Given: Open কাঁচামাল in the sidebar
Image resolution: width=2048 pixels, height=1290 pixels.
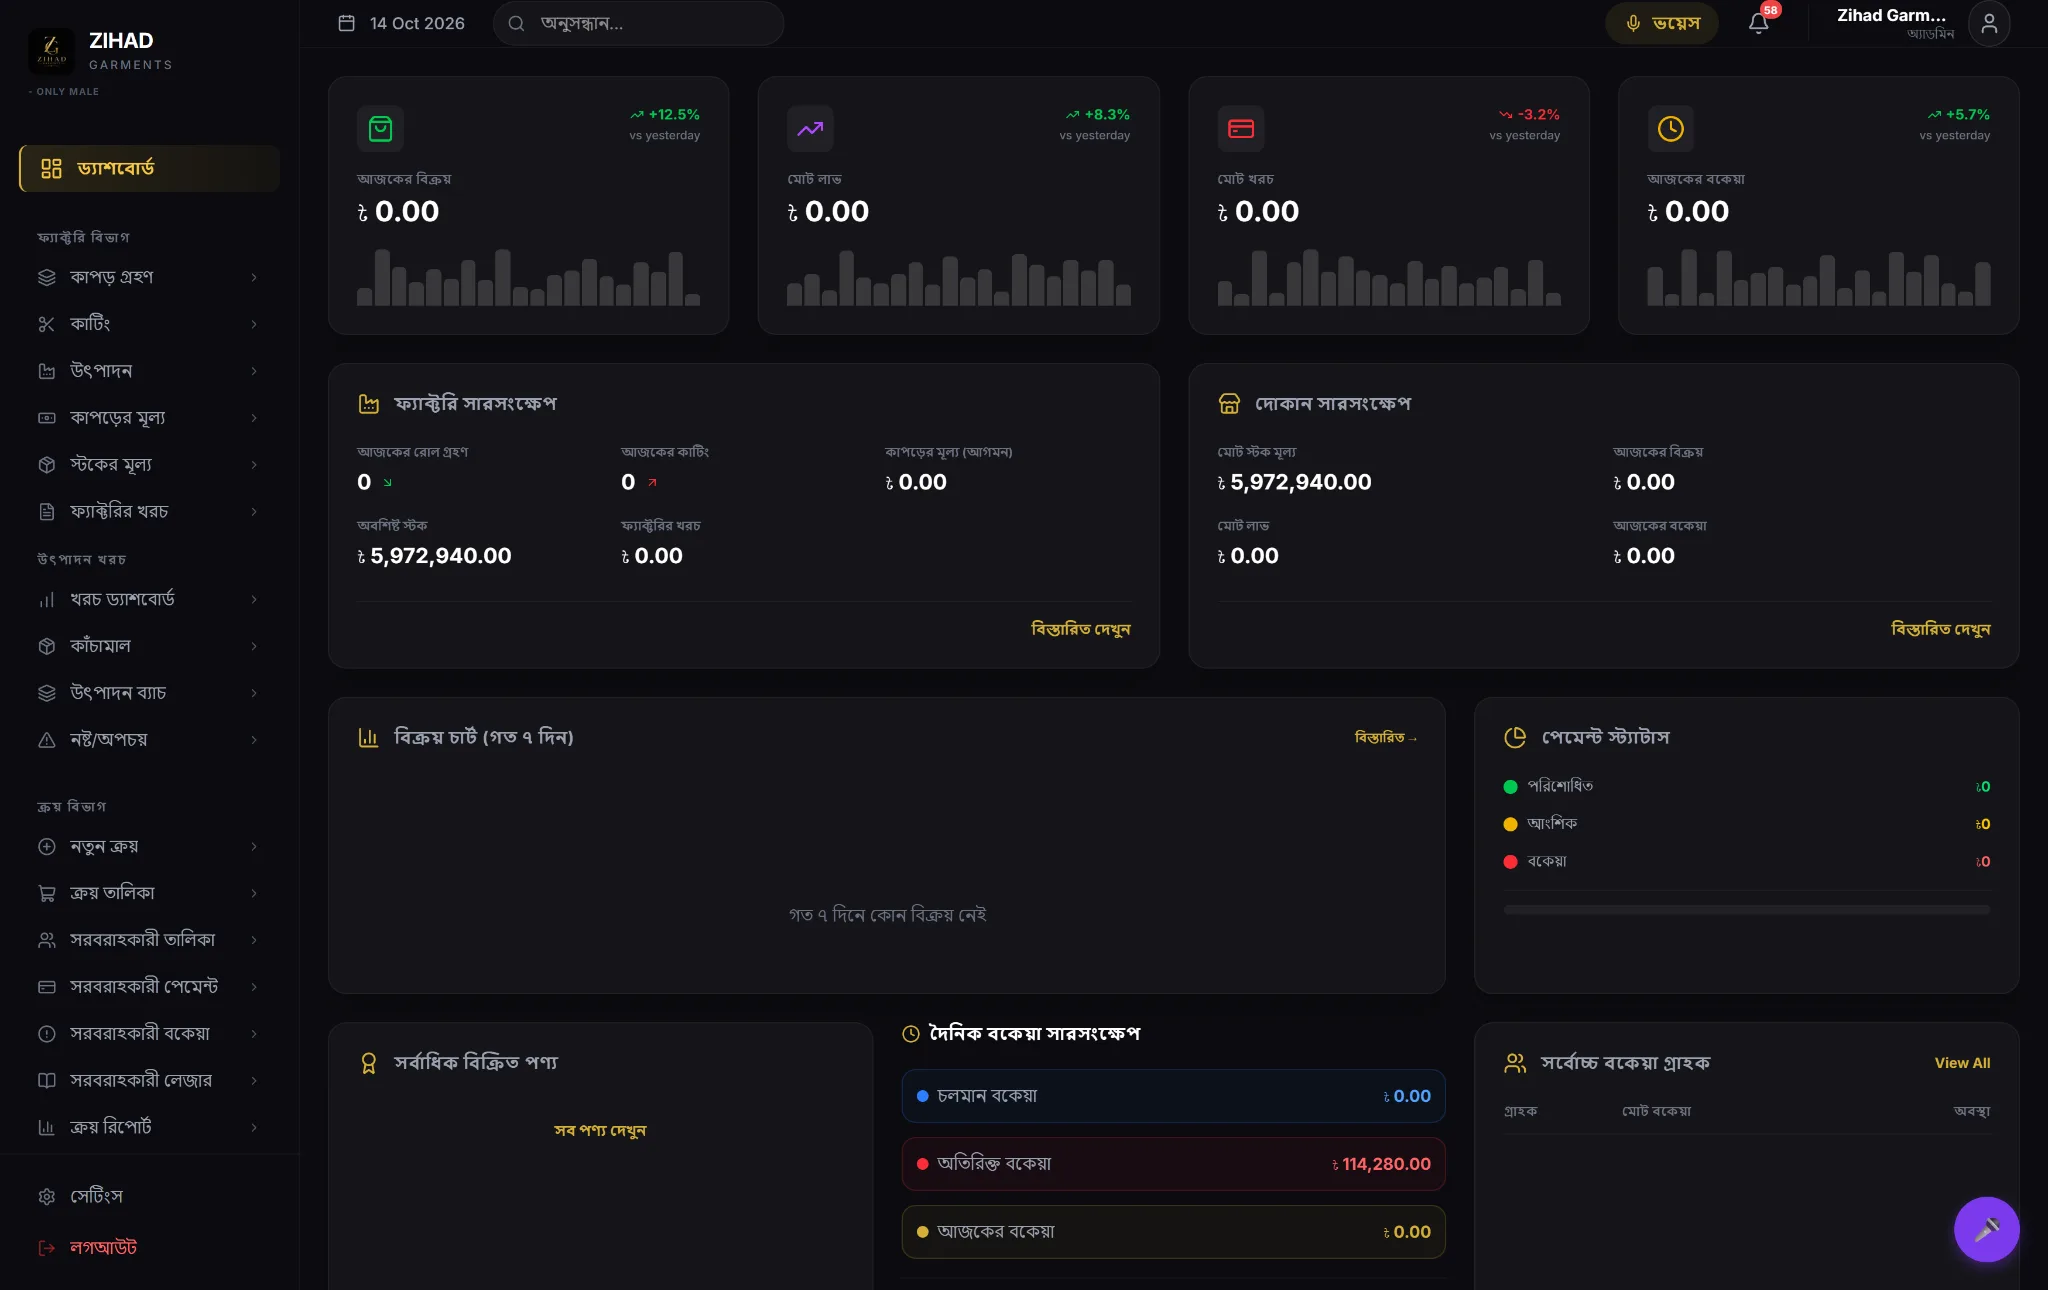Looking at the screenshot, I should (x=149, y=646).
